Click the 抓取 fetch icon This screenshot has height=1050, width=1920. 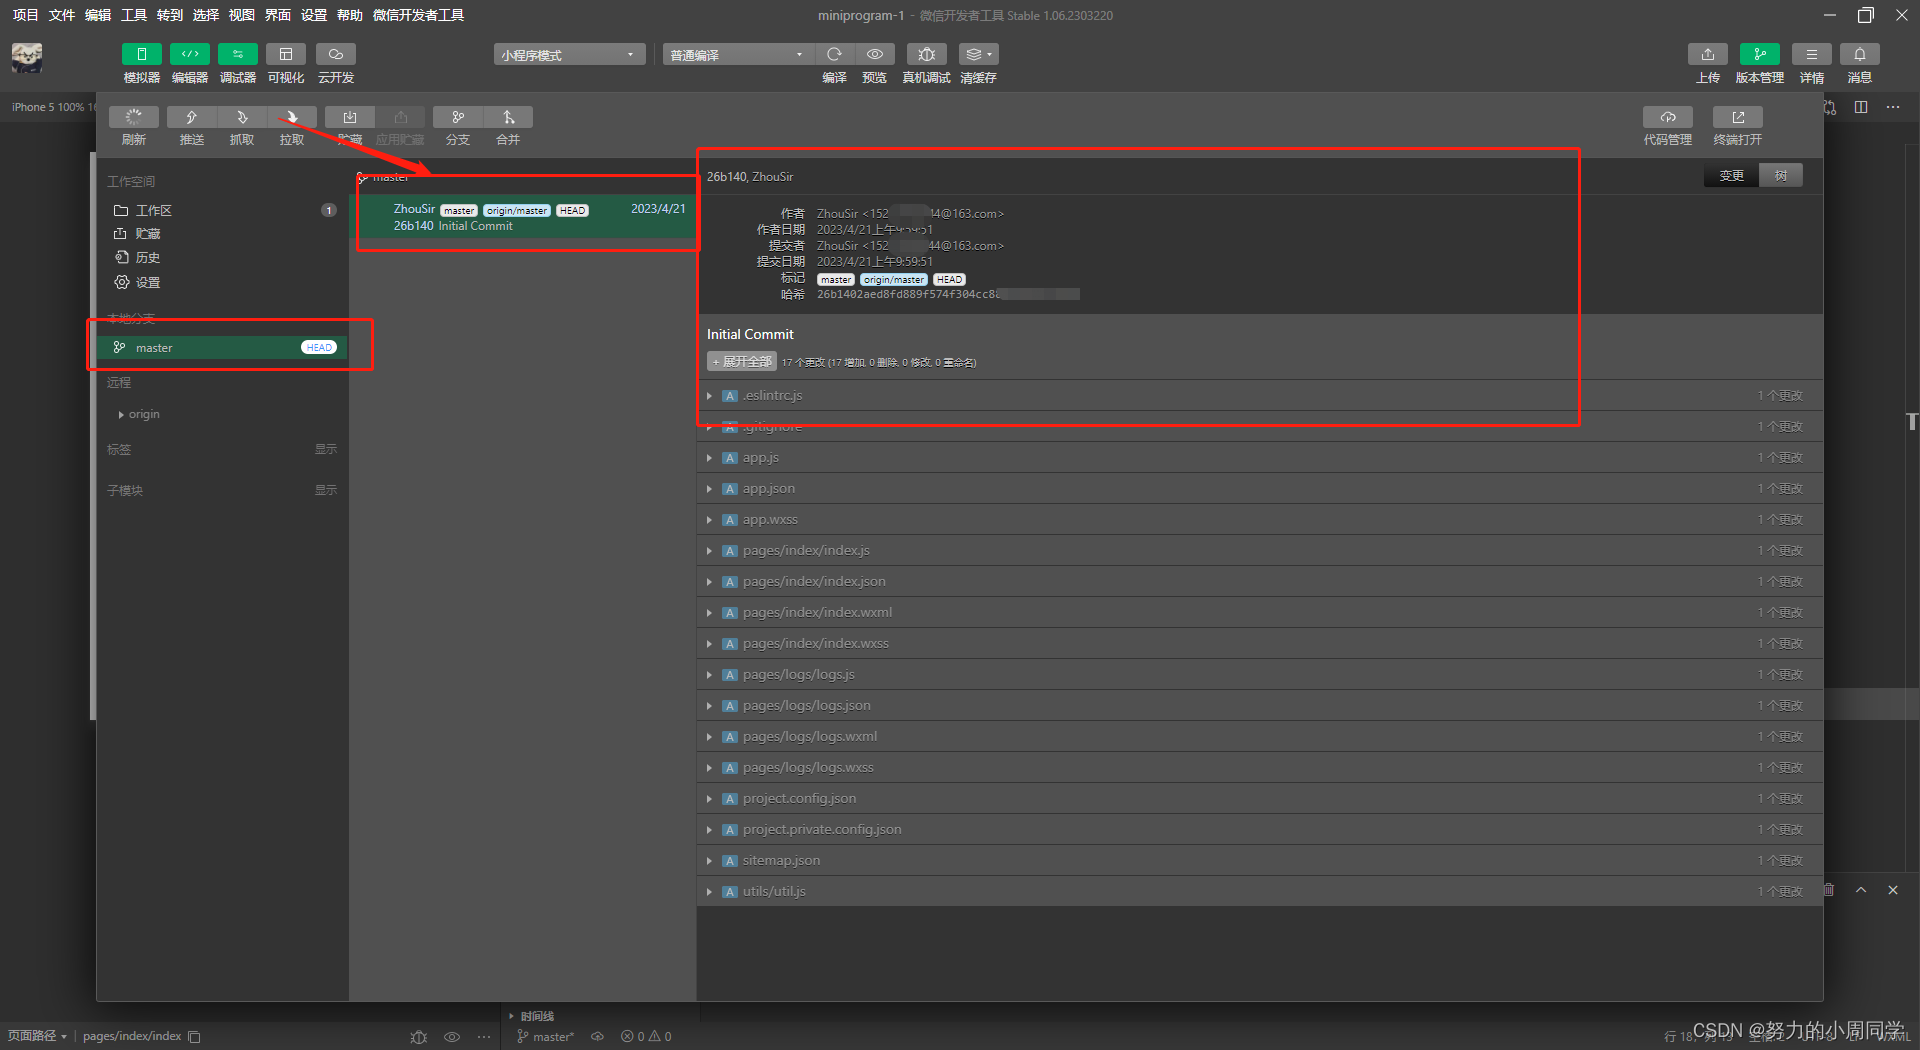(x=241, y=117)
